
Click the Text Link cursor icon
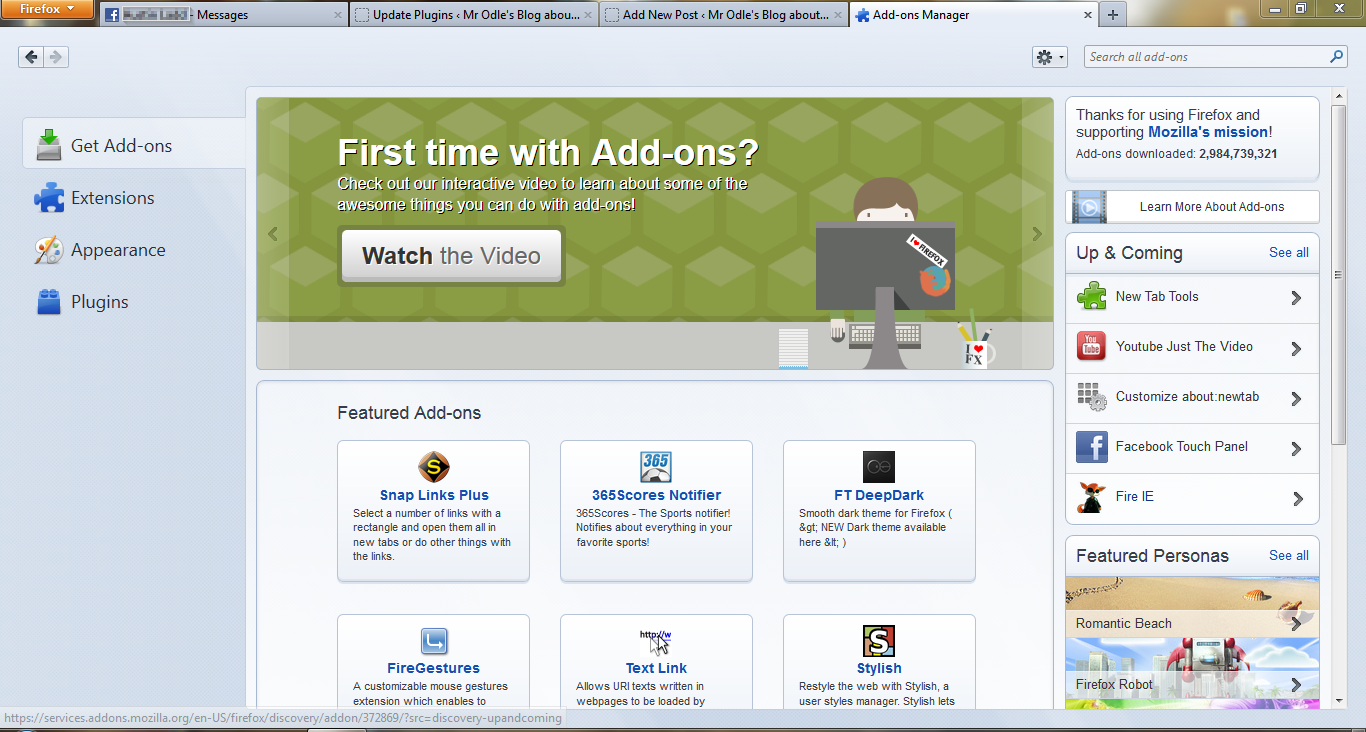[x=656, y=641]
